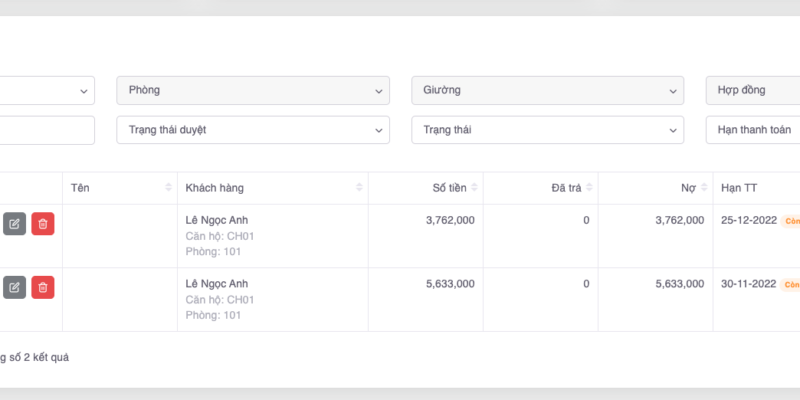Sort table by the Tên column icon
Screen dimensions: 800x400
(x=168, y=188)
